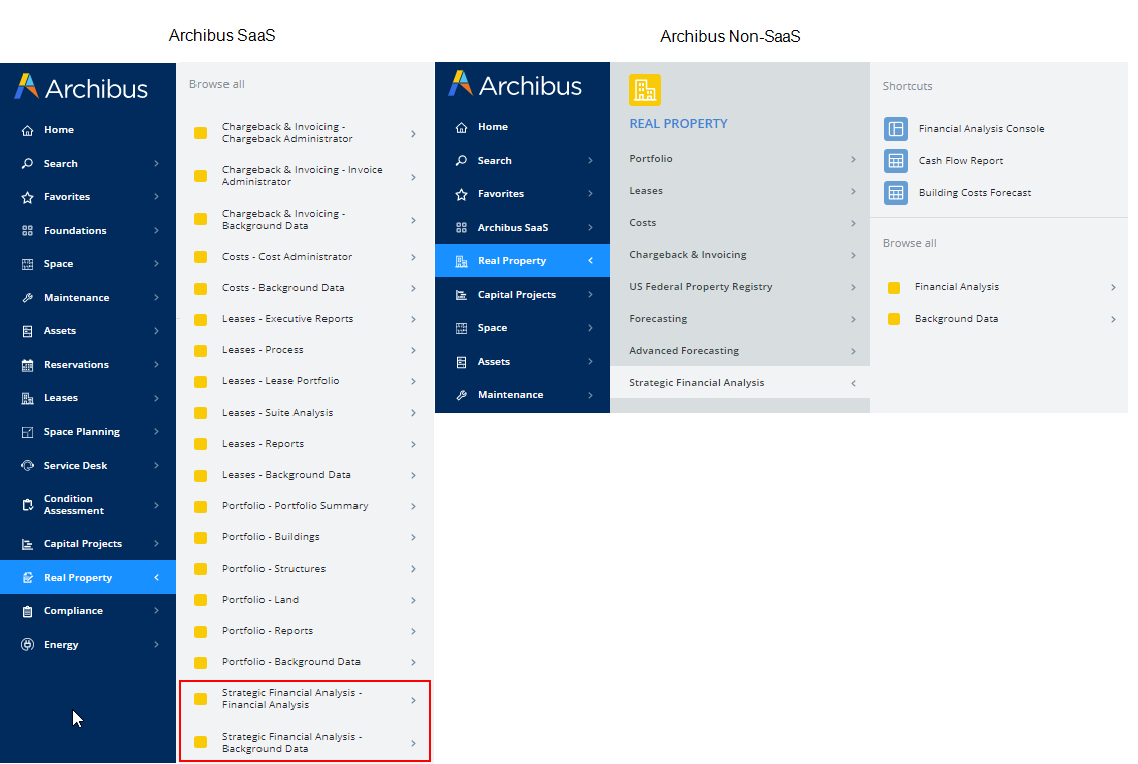
Task: Click the Condition Assessment clipboard icon
Action: pyautogui.click(x=28, y=505)
